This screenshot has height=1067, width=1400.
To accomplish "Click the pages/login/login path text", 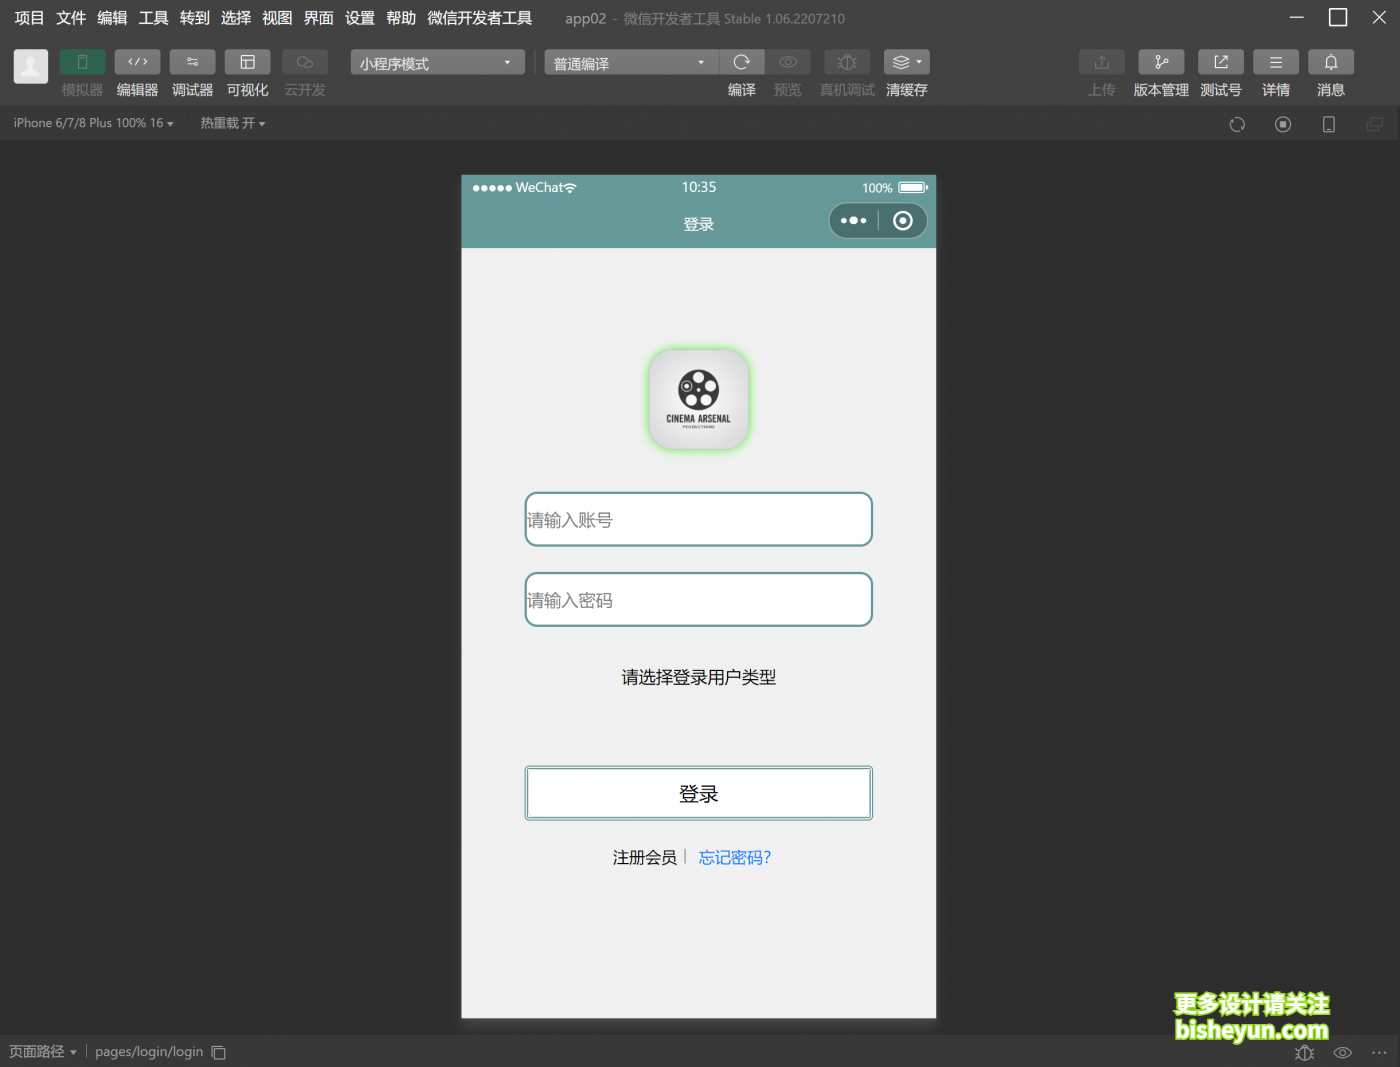I will point(149,1051).
